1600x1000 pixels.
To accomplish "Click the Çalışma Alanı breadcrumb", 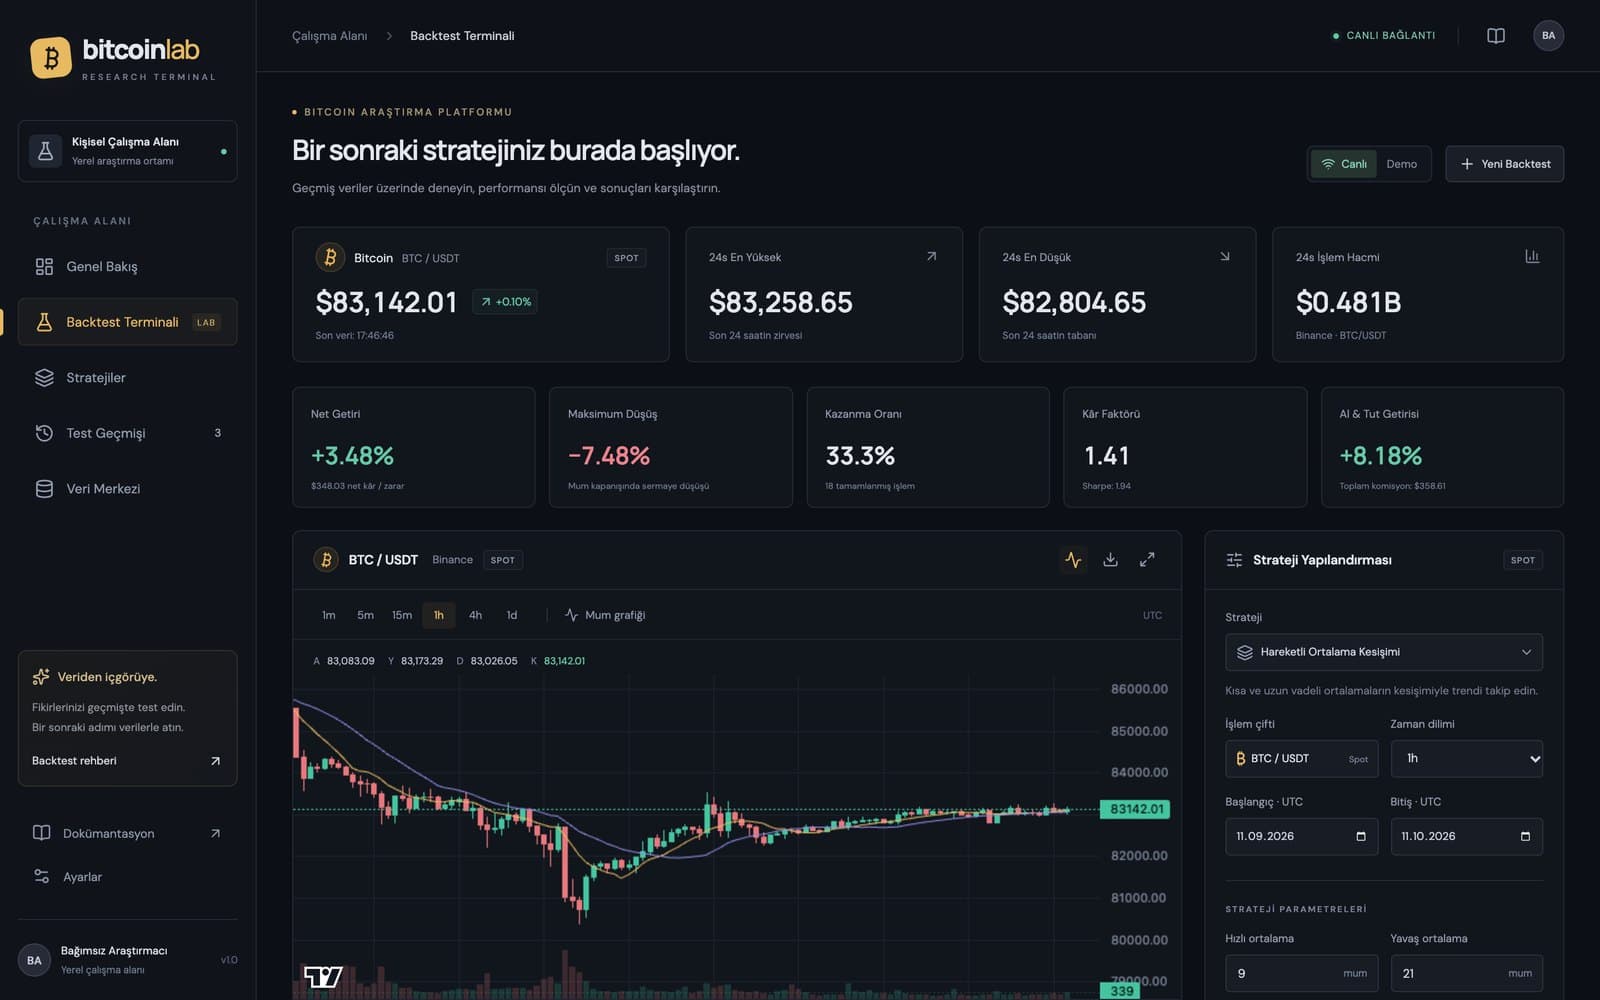I will (x=329, y=36).
